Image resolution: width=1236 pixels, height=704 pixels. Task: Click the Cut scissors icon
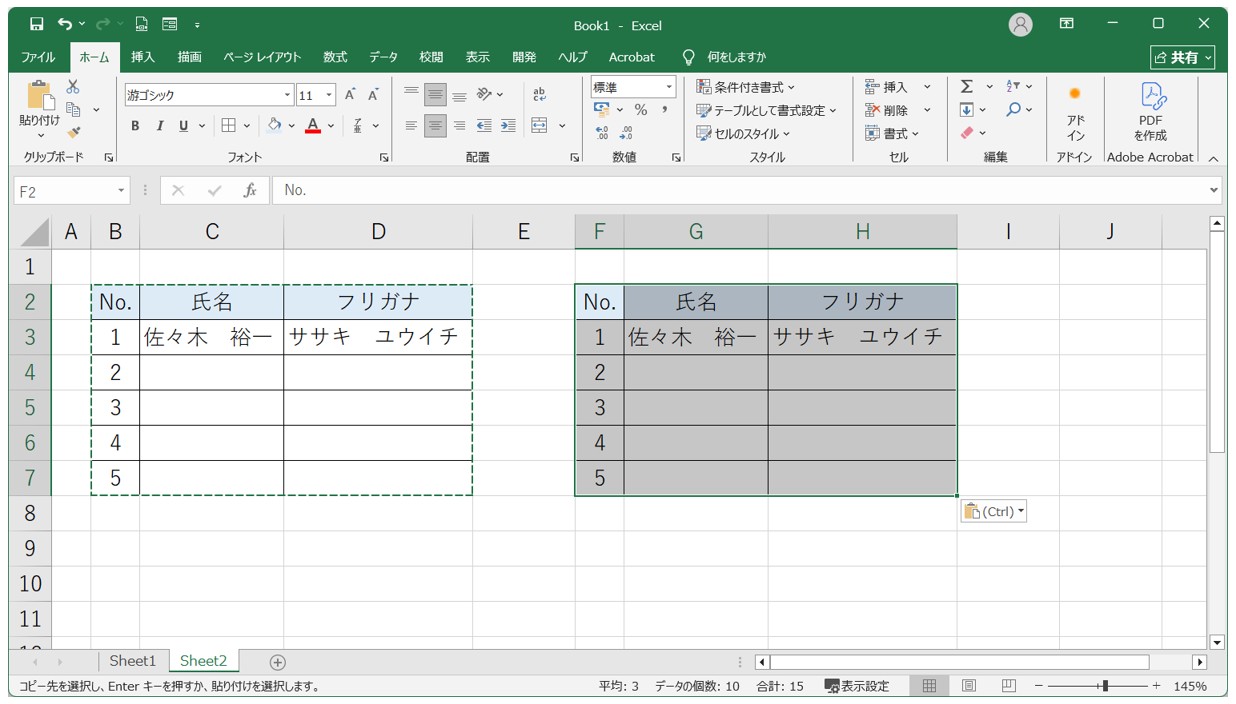pos(73,87)
